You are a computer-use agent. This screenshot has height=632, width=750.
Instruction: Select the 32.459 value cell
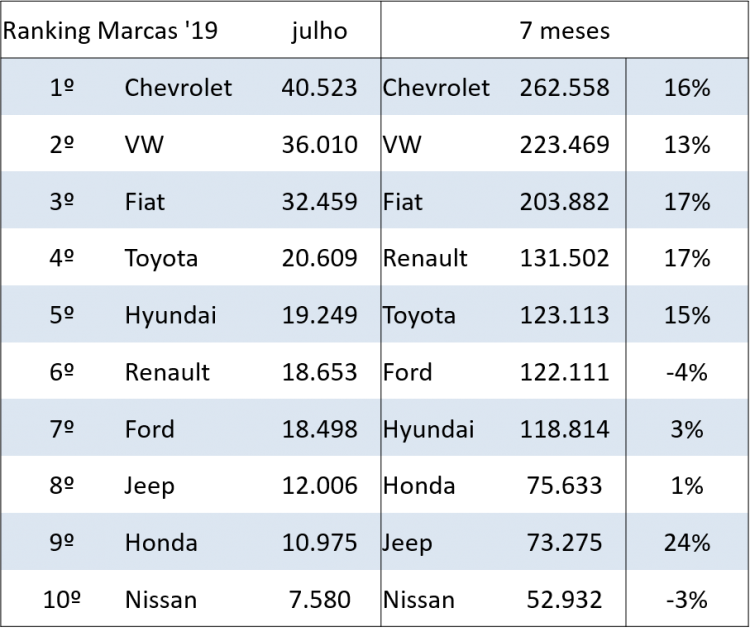pos(319,202)
